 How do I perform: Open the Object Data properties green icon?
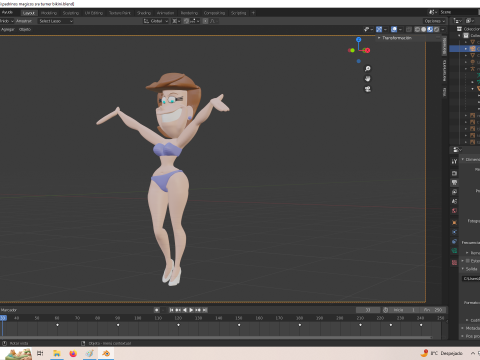(x=454, y=251)
